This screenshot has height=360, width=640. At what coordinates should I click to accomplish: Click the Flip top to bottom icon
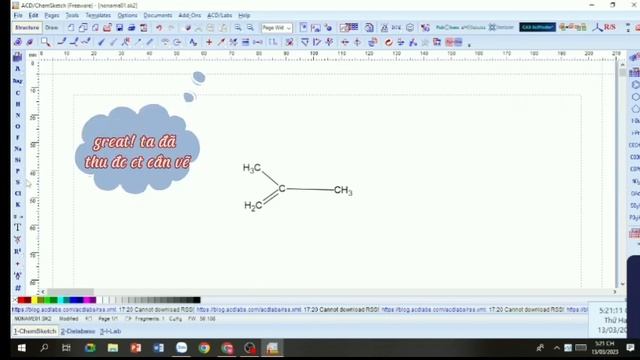click(x=357, y=42)
